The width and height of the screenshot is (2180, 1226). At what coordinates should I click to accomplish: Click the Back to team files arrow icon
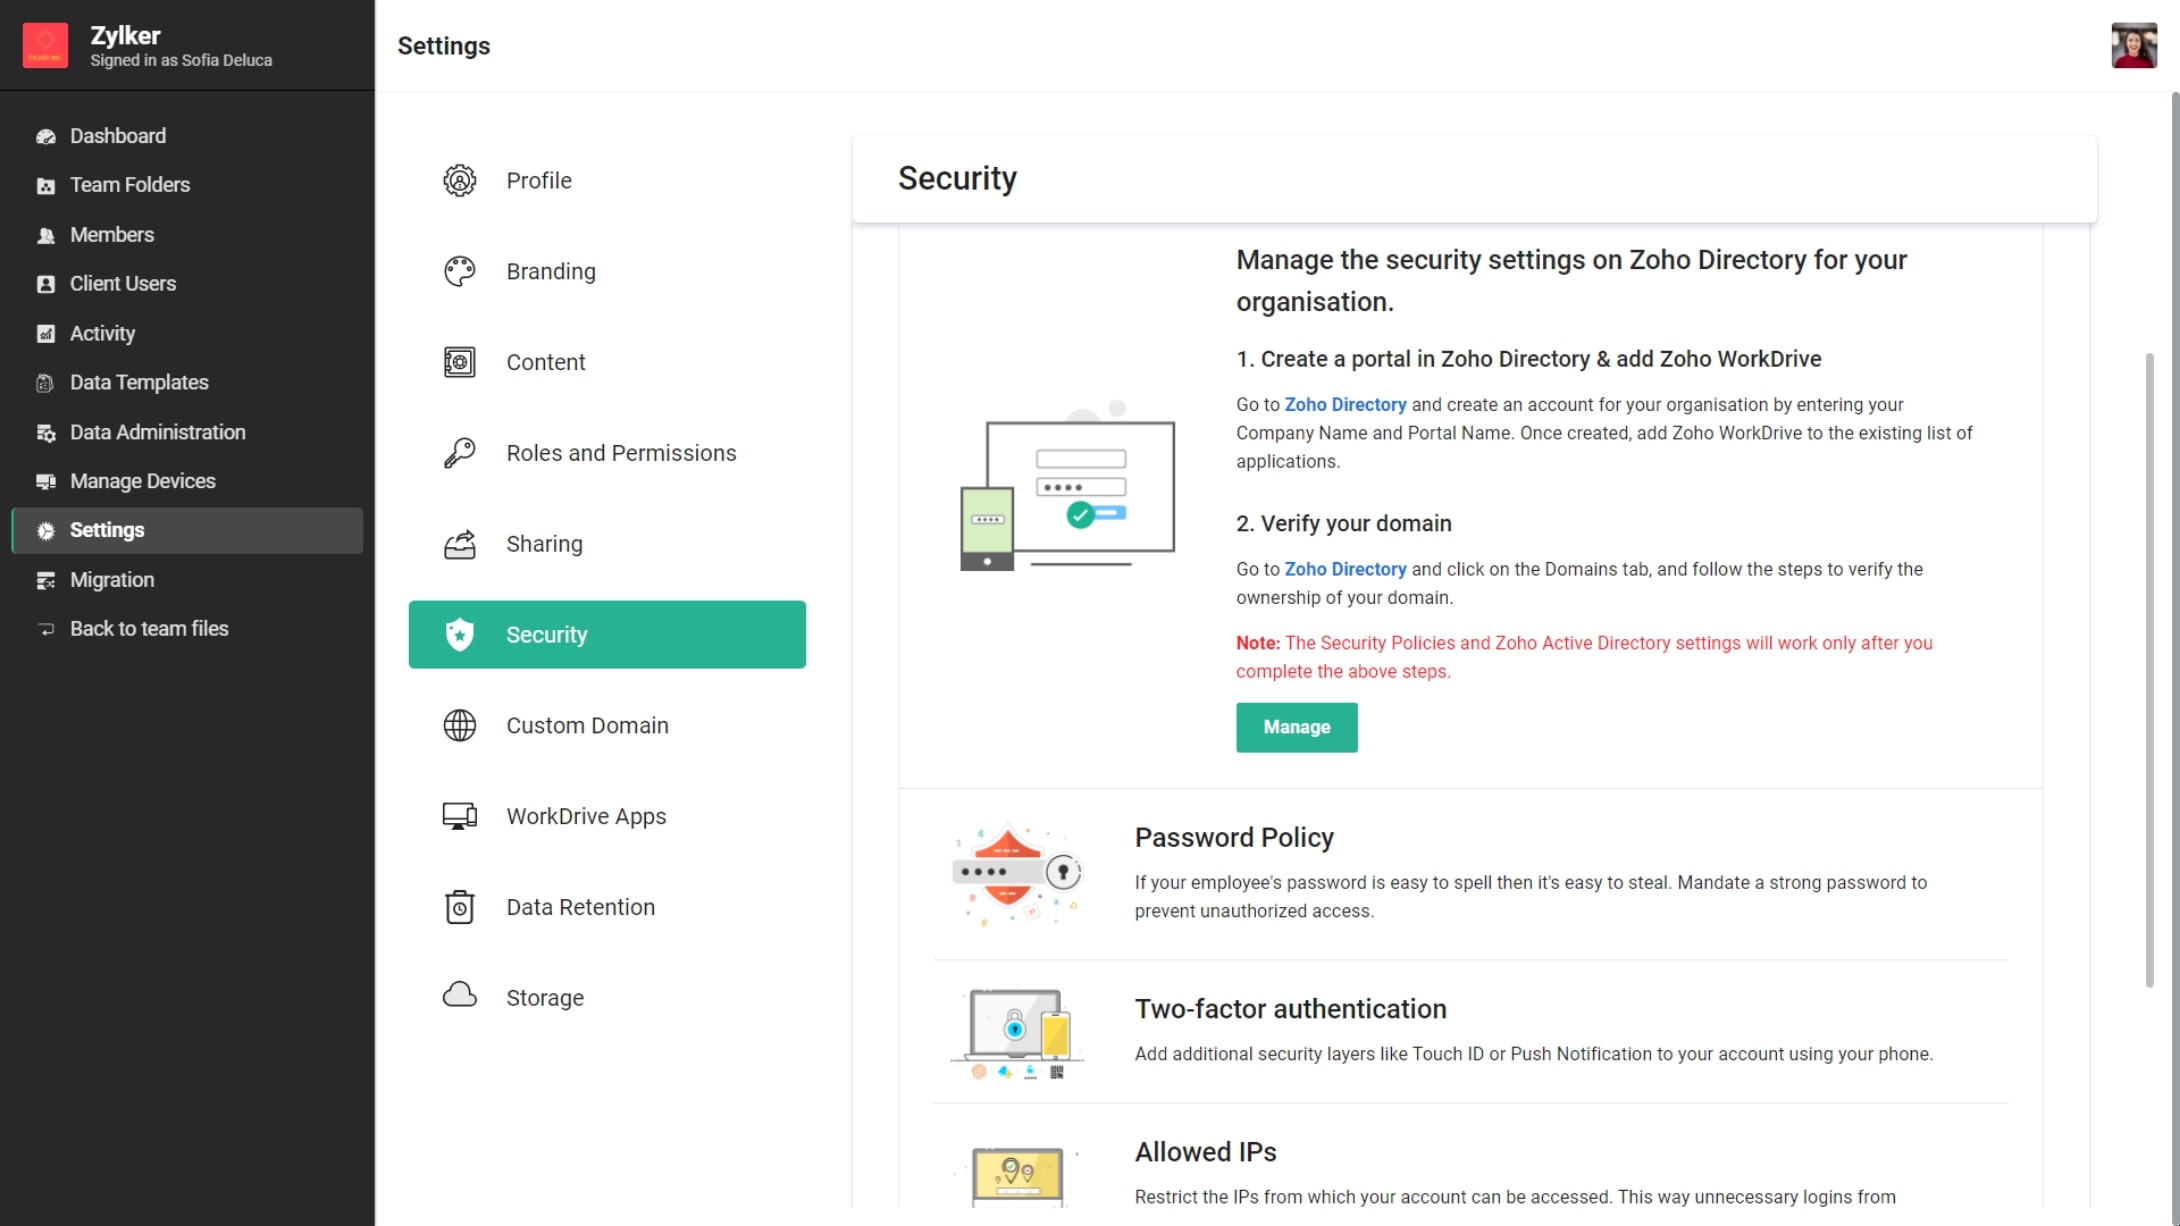(x=46, y=630)
